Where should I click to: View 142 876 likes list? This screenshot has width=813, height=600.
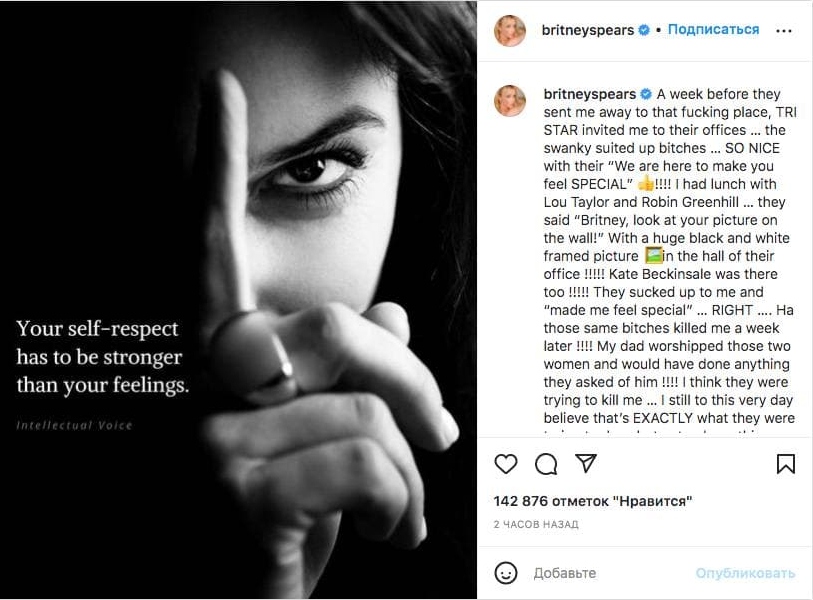(x=593, y=501)
